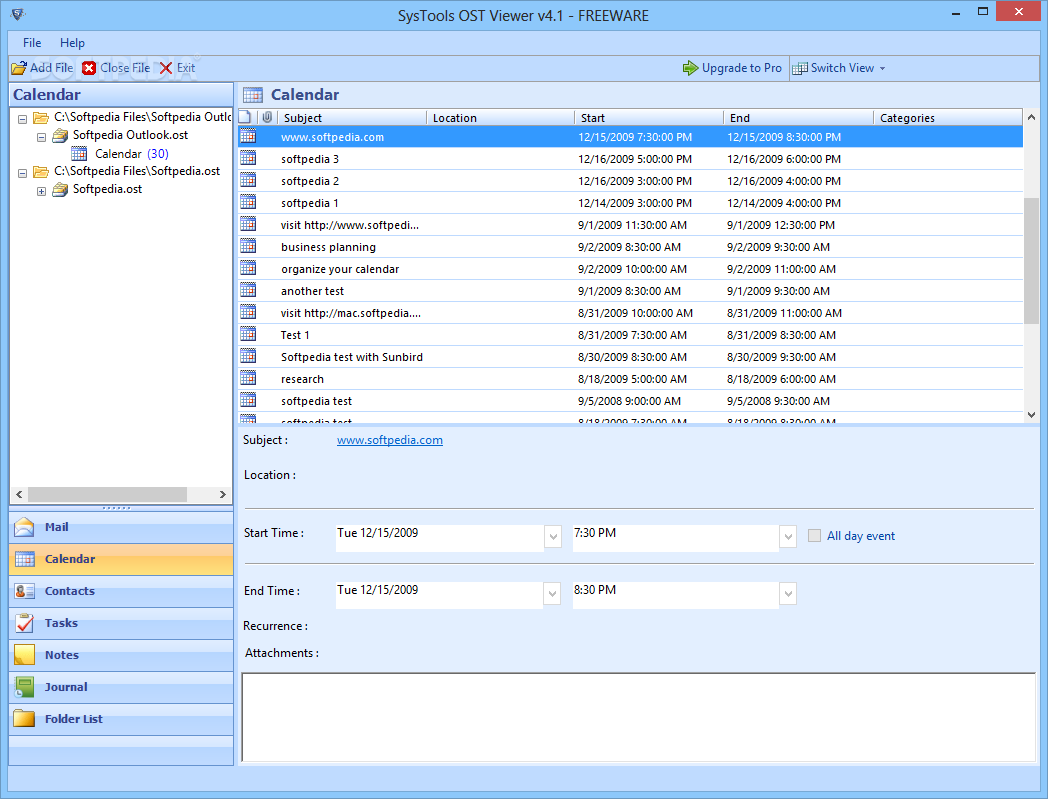Viewport: 1048px width, 799px height.
Task: Click the yellow Notes icon
Action: (25, 655)
